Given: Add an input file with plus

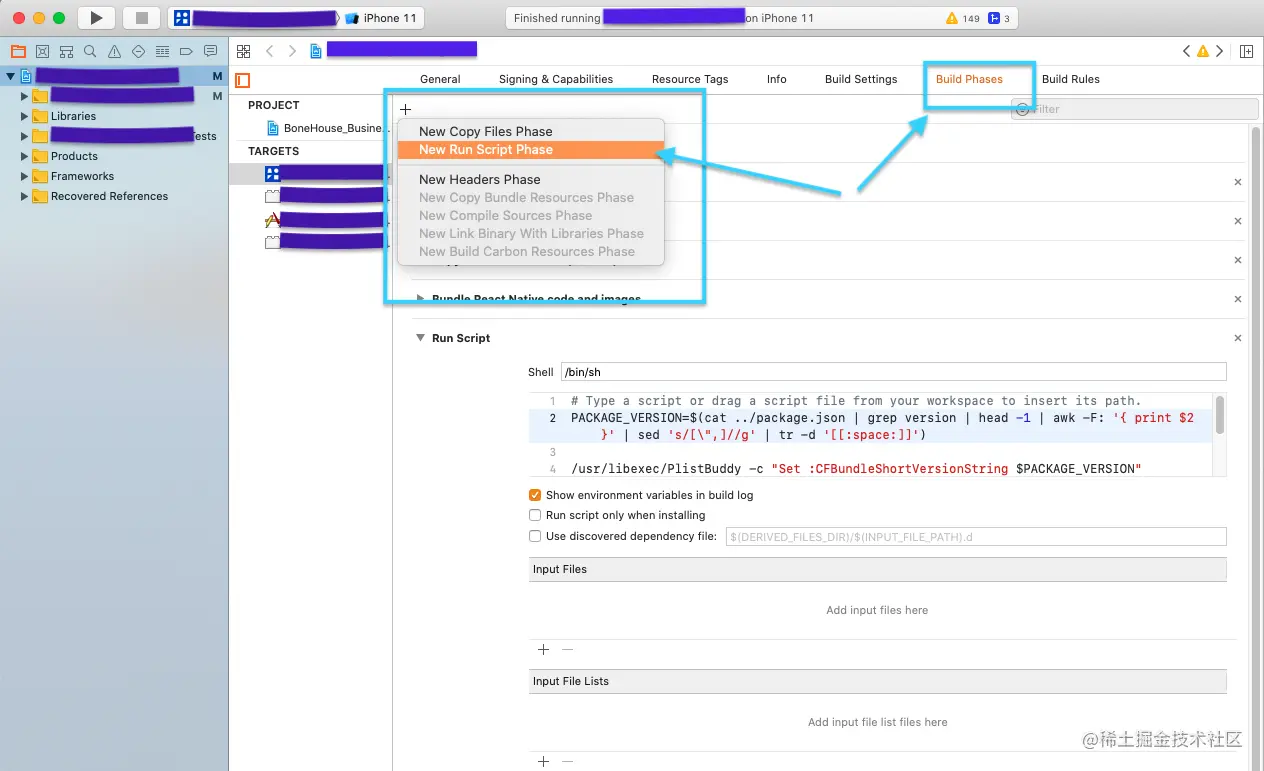Looking at the screenshot, I should (543, 649).
